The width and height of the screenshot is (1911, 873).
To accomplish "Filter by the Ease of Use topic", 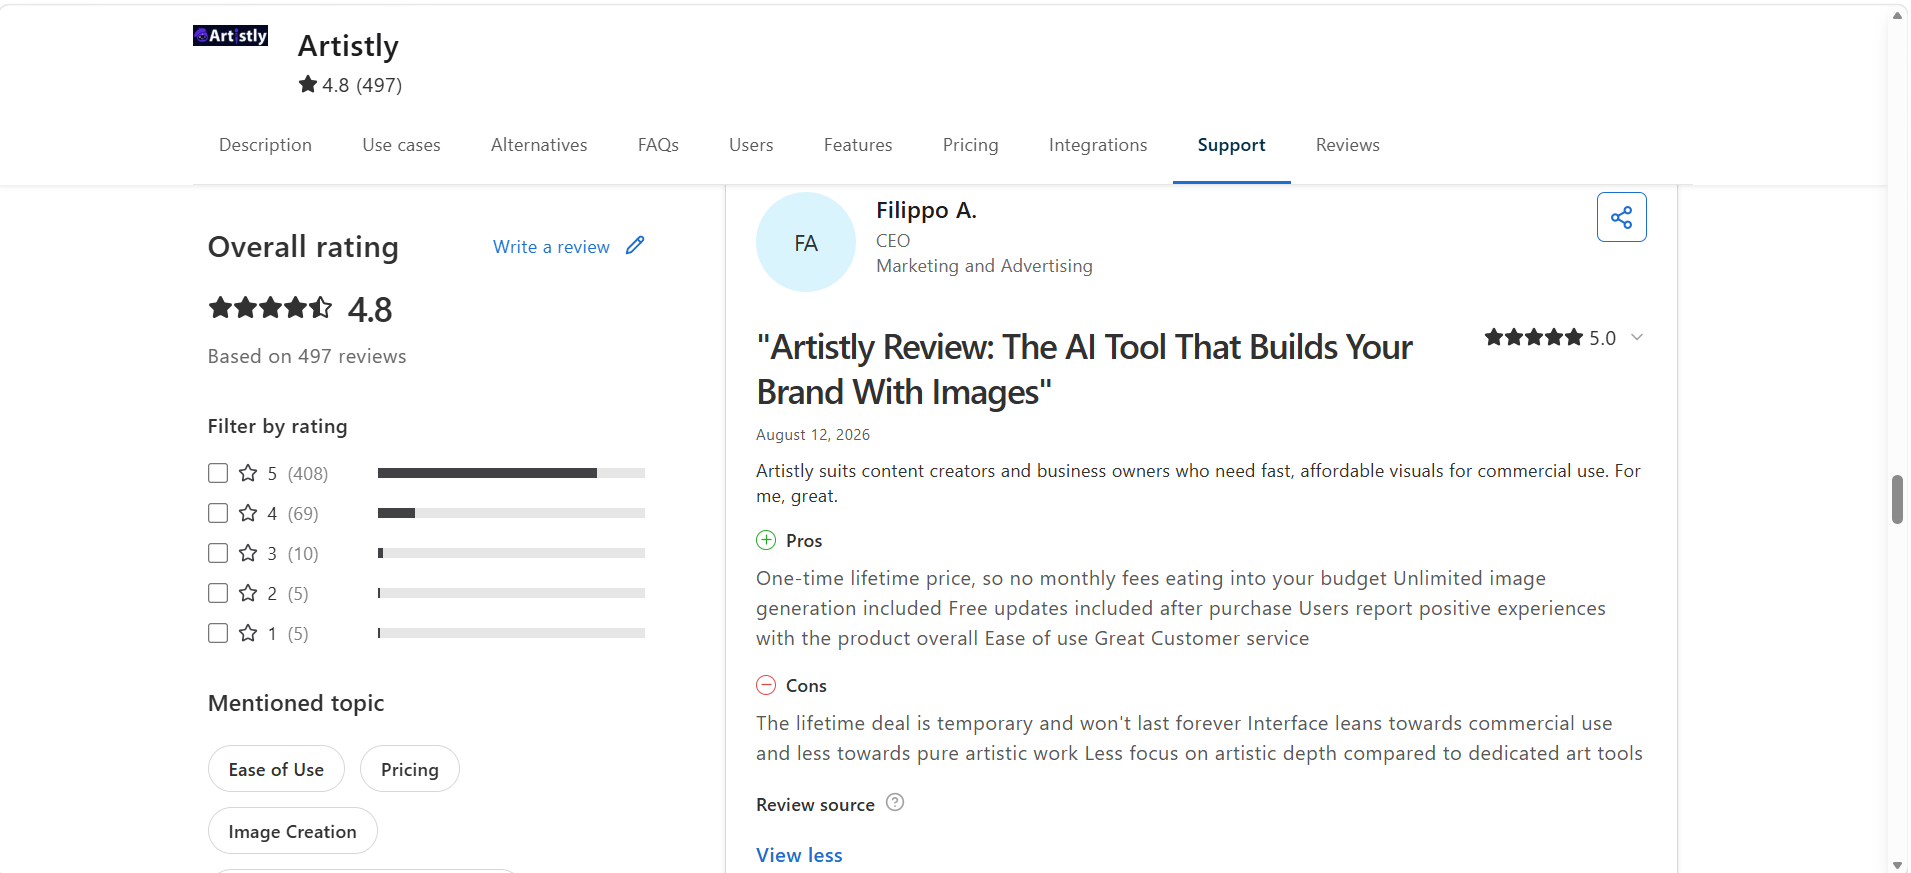I will pos(276,769).
